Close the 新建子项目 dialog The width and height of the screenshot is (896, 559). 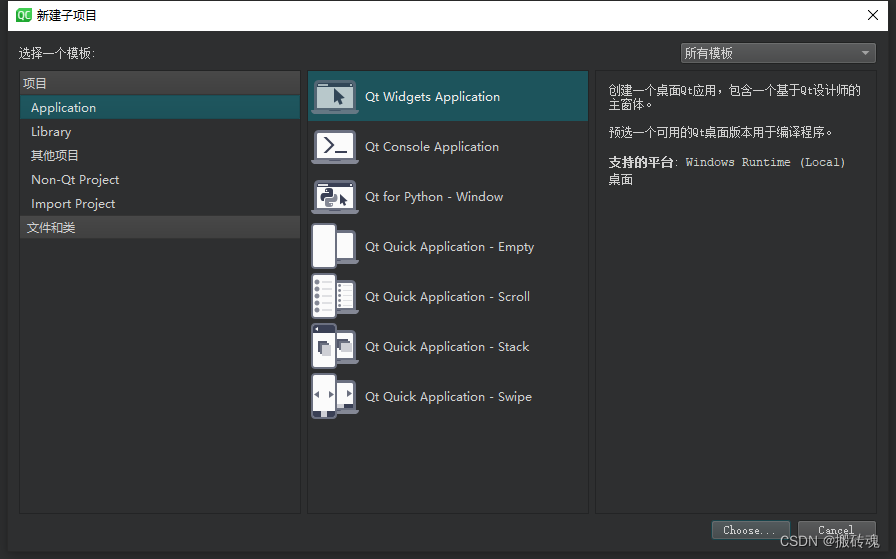pos(873,15)
